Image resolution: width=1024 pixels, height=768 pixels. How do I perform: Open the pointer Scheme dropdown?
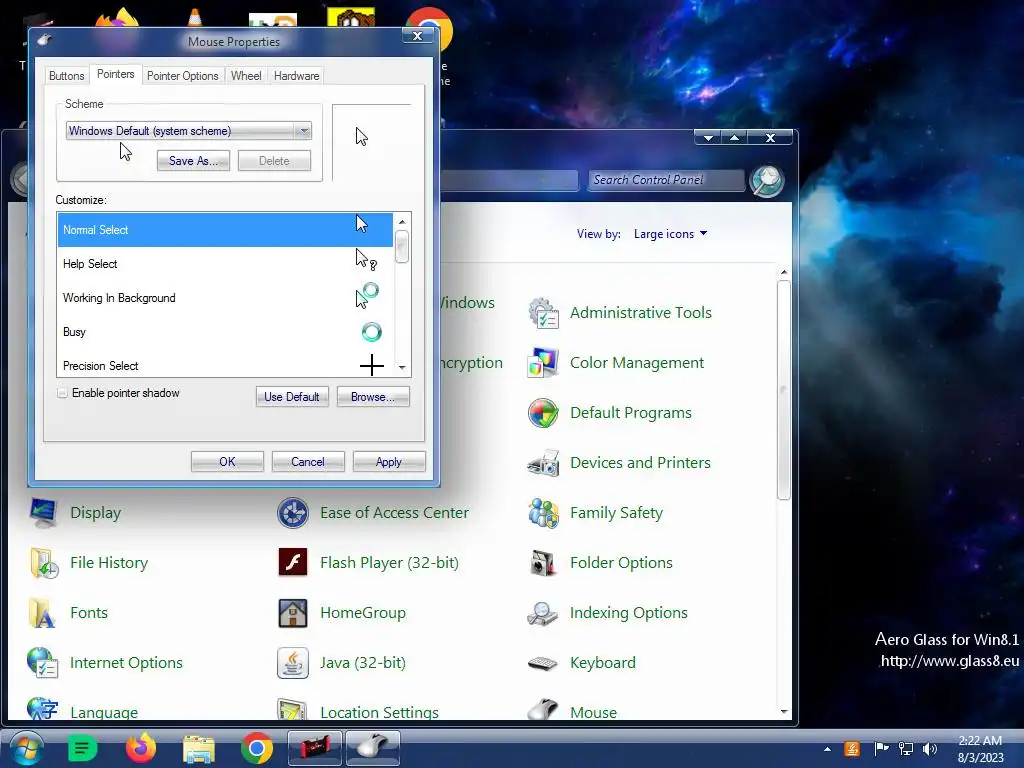click(x=188, y=131)
